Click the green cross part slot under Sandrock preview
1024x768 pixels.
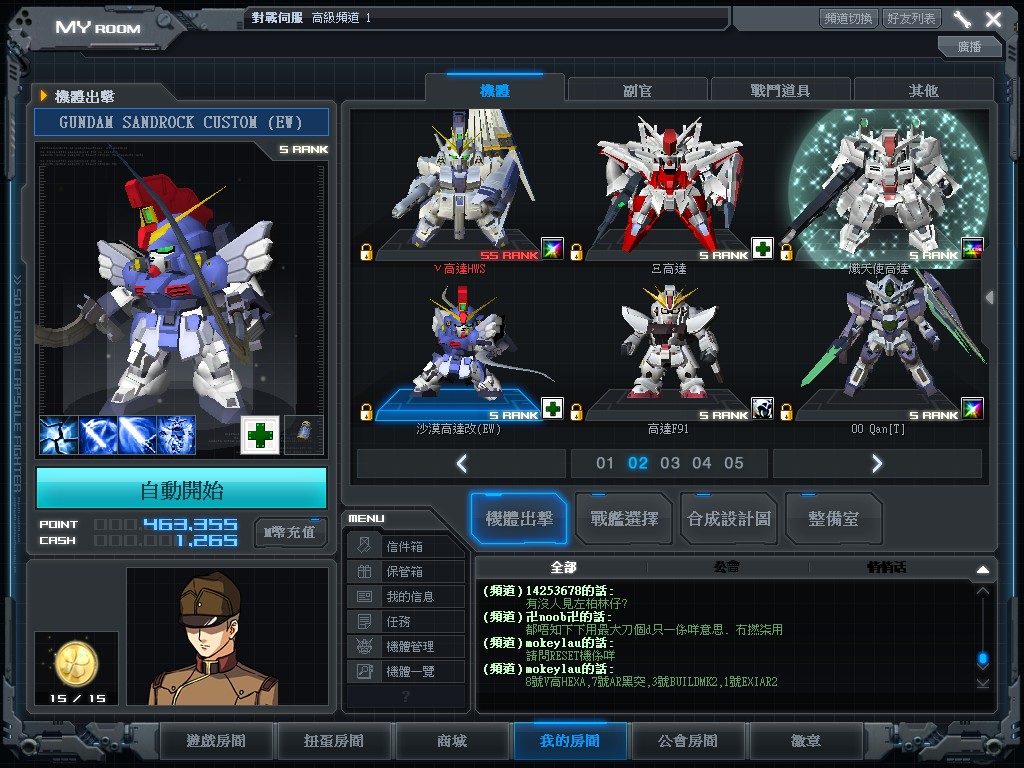click(260, 435)
